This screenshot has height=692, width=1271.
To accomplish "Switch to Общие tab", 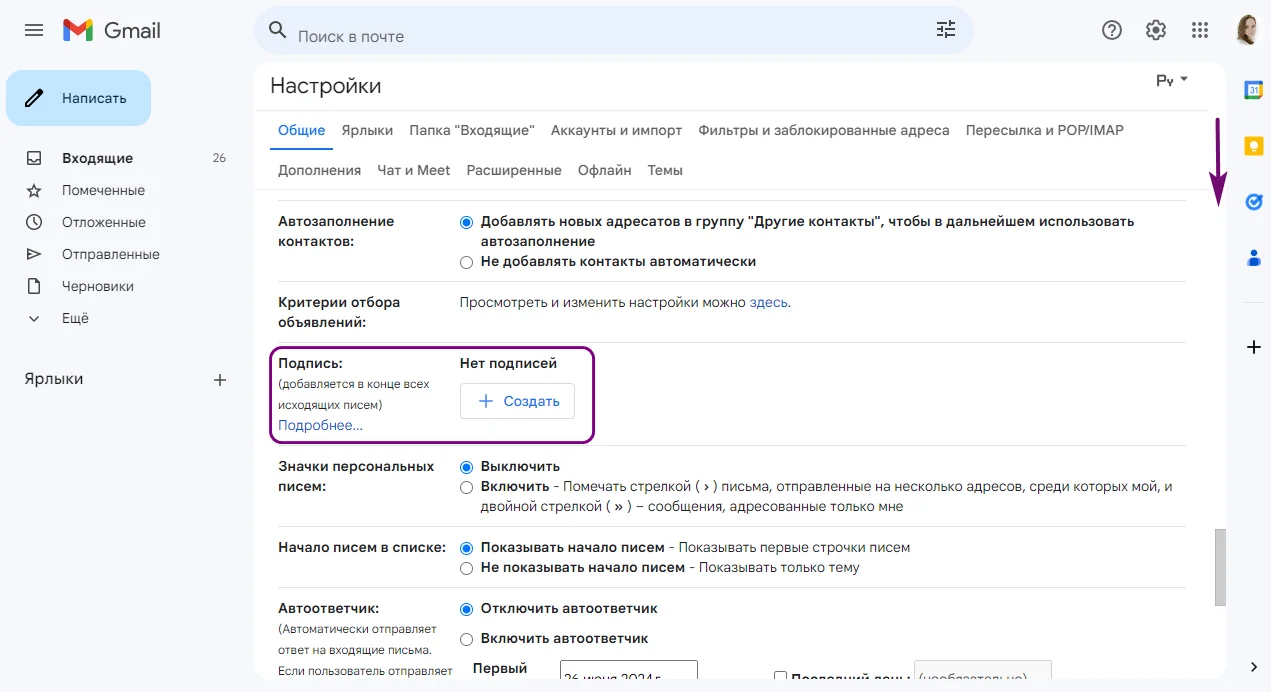I will pyautogui.click(x=301, y=130).
